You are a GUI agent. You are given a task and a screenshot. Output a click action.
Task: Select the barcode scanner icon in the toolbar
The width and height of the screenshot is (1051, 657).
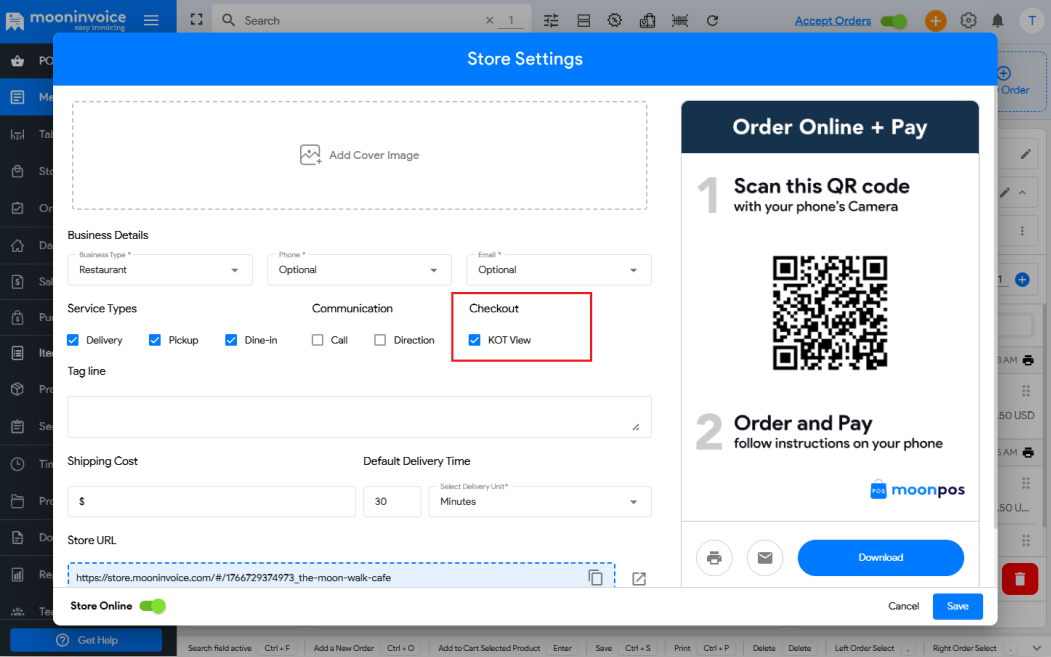(680, 19)
